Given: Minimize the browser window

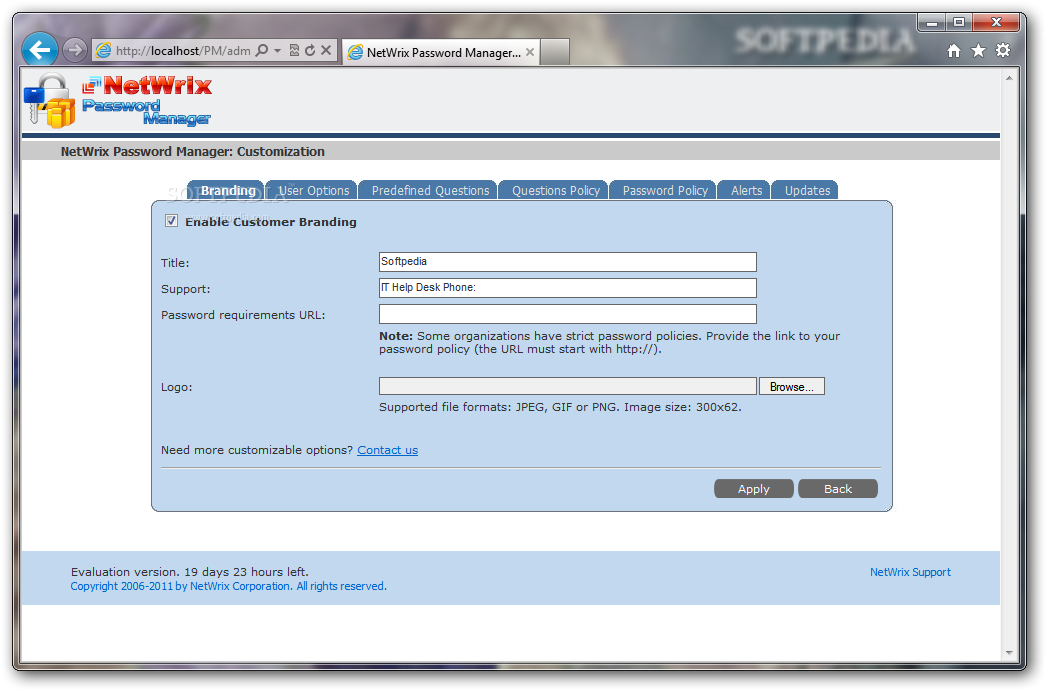Looking at the screenshot, I should [932, 23].
